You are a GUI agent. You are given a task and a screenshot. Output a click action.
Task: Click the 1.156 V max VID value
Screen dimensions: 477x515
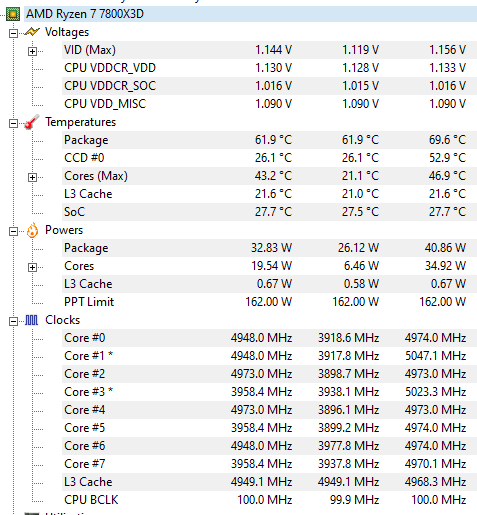point(447,50)
